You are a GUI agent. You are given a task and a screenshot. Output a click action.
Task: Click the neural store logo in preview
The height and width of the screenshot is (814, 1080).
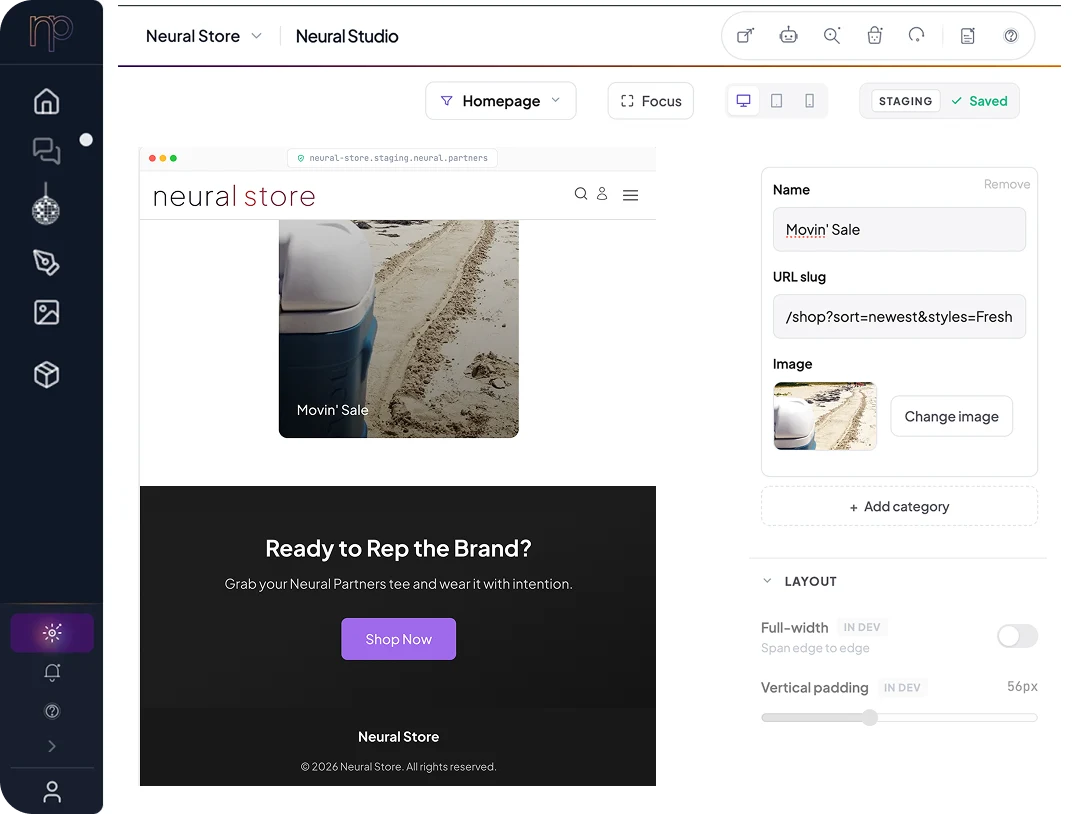[233, 196]
